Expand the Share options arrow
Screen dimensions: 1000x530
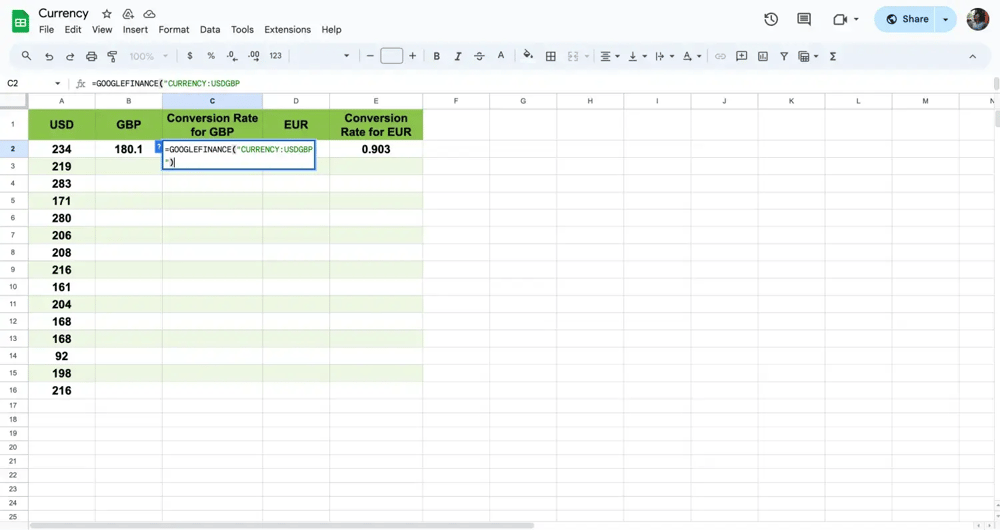tap(946, 19)
